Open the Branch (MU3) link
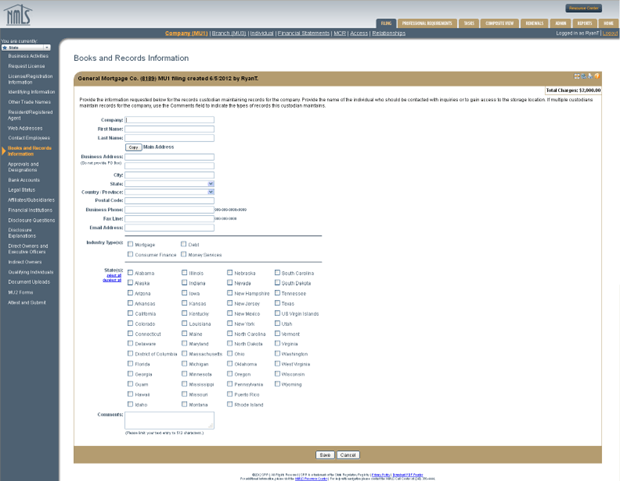Viewport: 620px width, 481px height. [229, 33]
